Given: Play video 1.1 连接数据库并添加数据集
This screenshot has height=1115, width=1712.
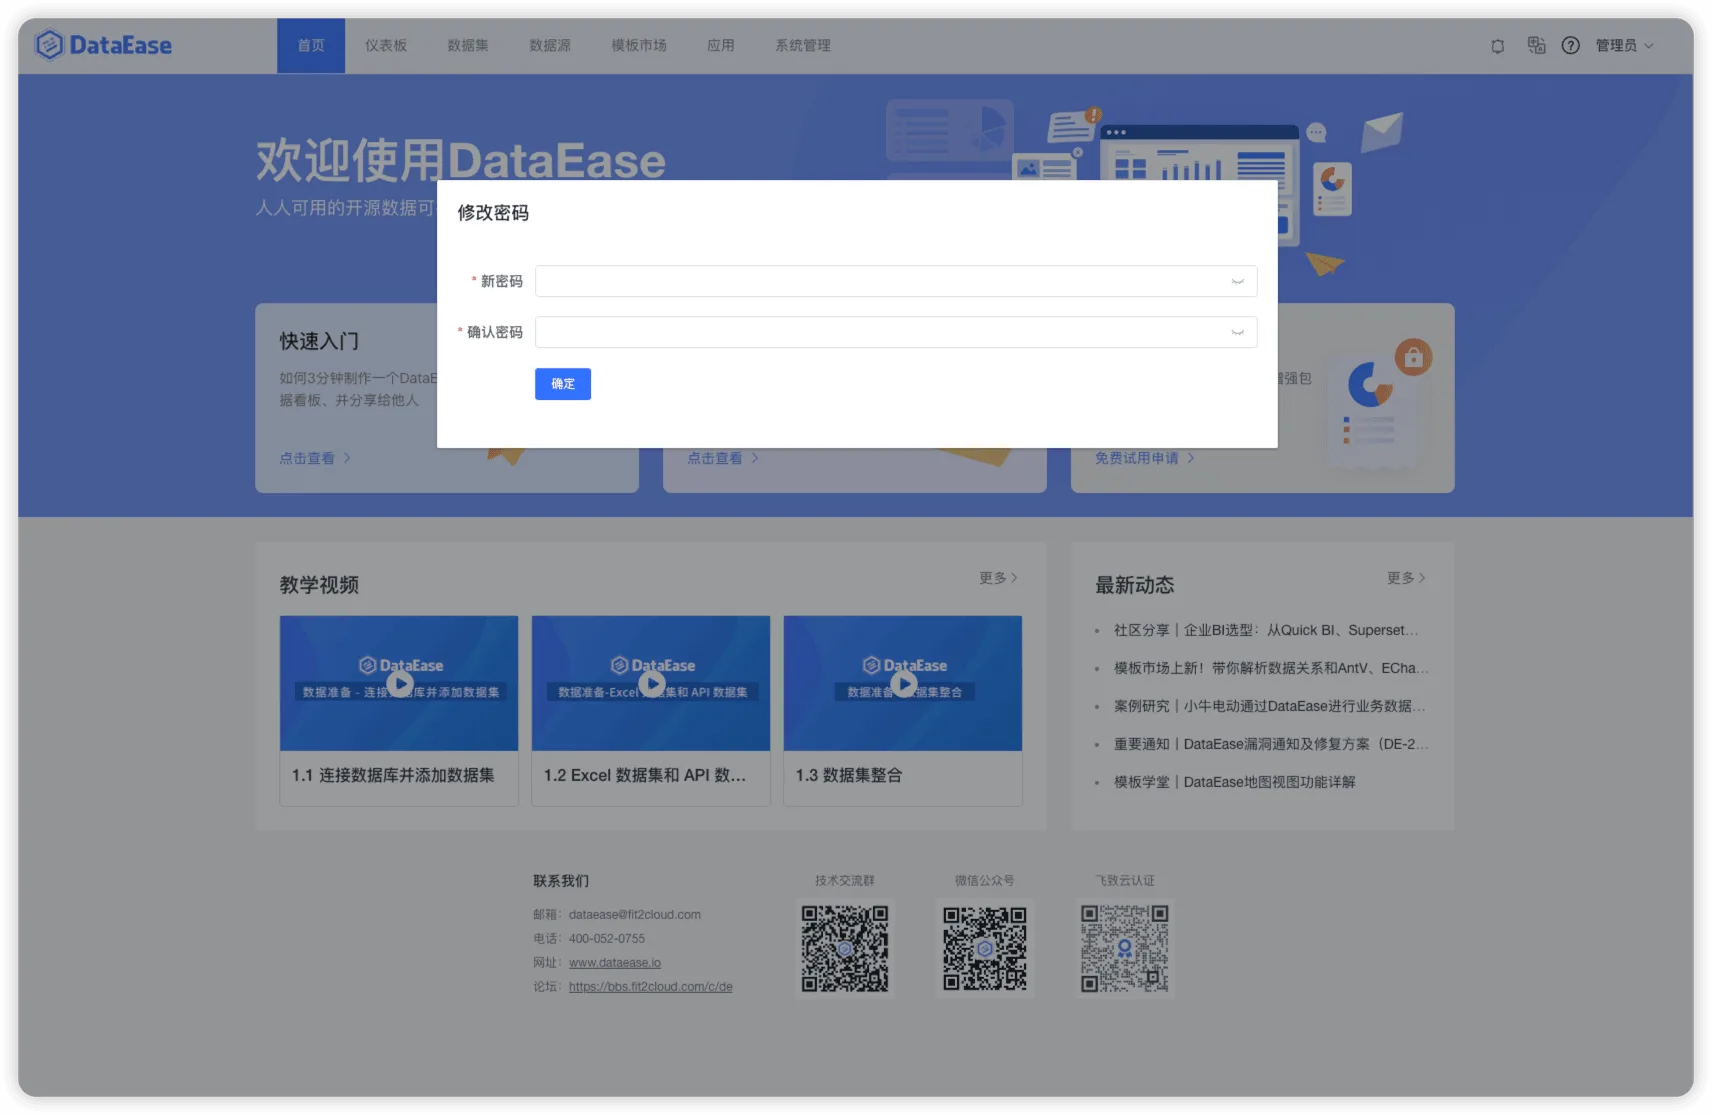Looking at the screenshot, I should point(400,684).
